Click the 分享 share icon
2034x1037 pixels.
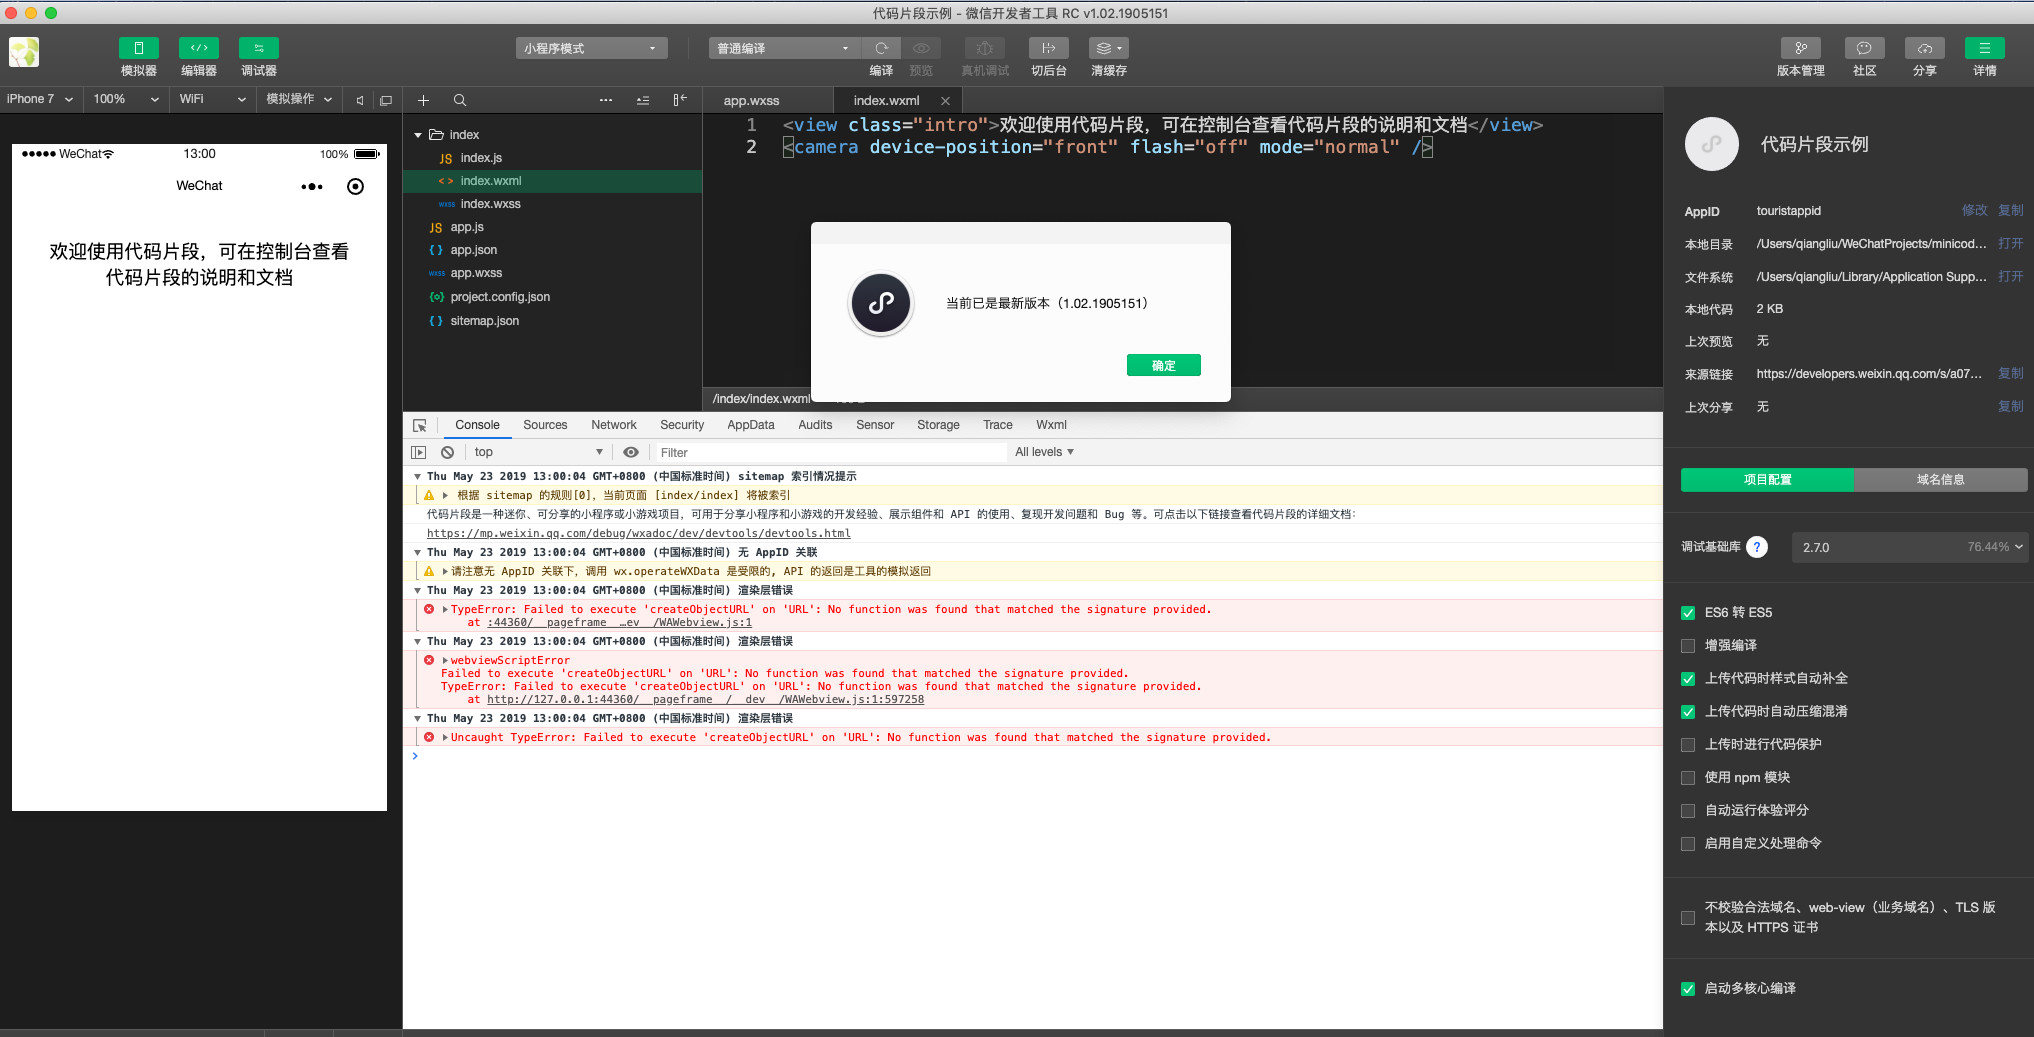(1925, 48)
